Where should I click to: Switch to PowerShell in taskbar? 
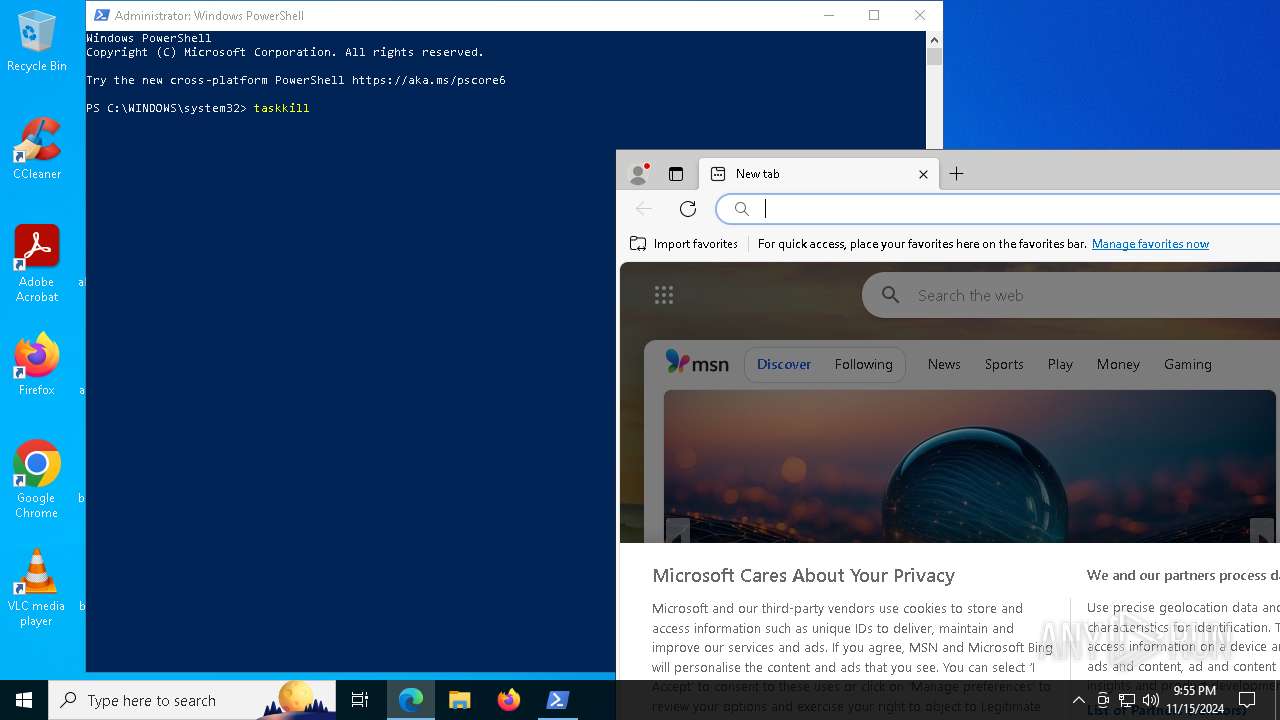(558, 700)
